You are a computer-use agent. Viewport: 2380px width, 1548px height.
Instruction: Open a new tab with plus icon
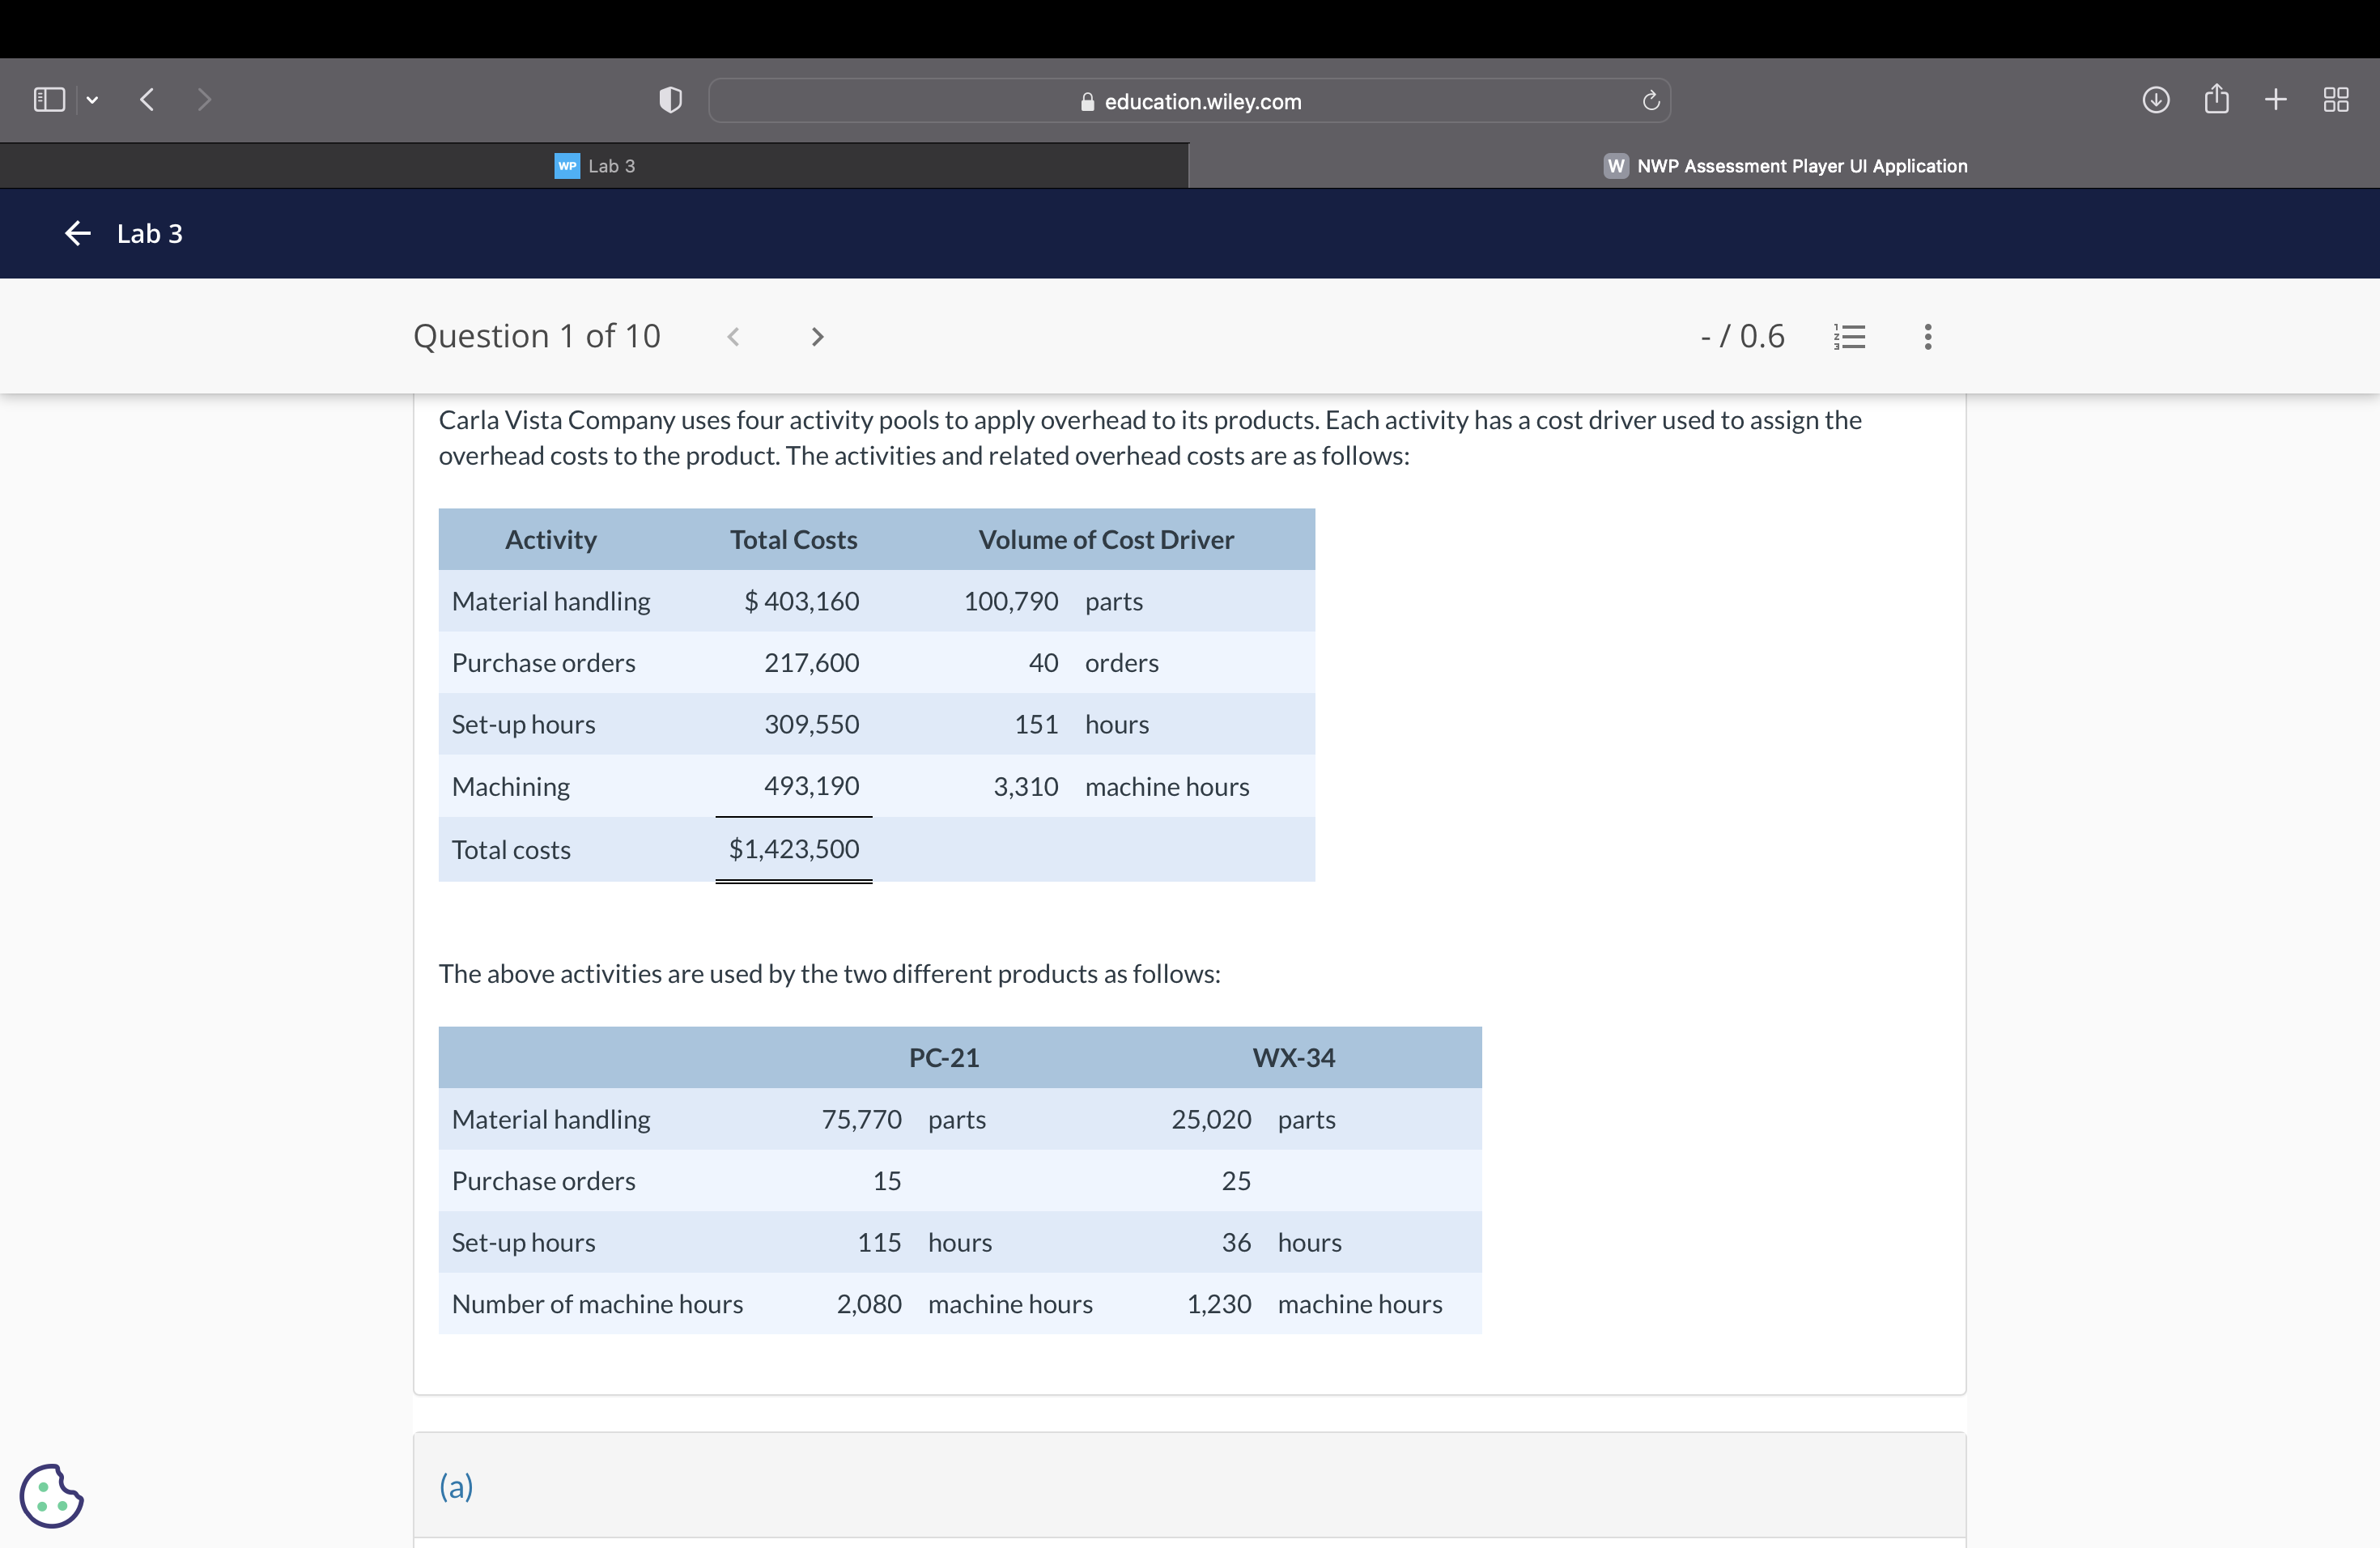coord(2275,100)
